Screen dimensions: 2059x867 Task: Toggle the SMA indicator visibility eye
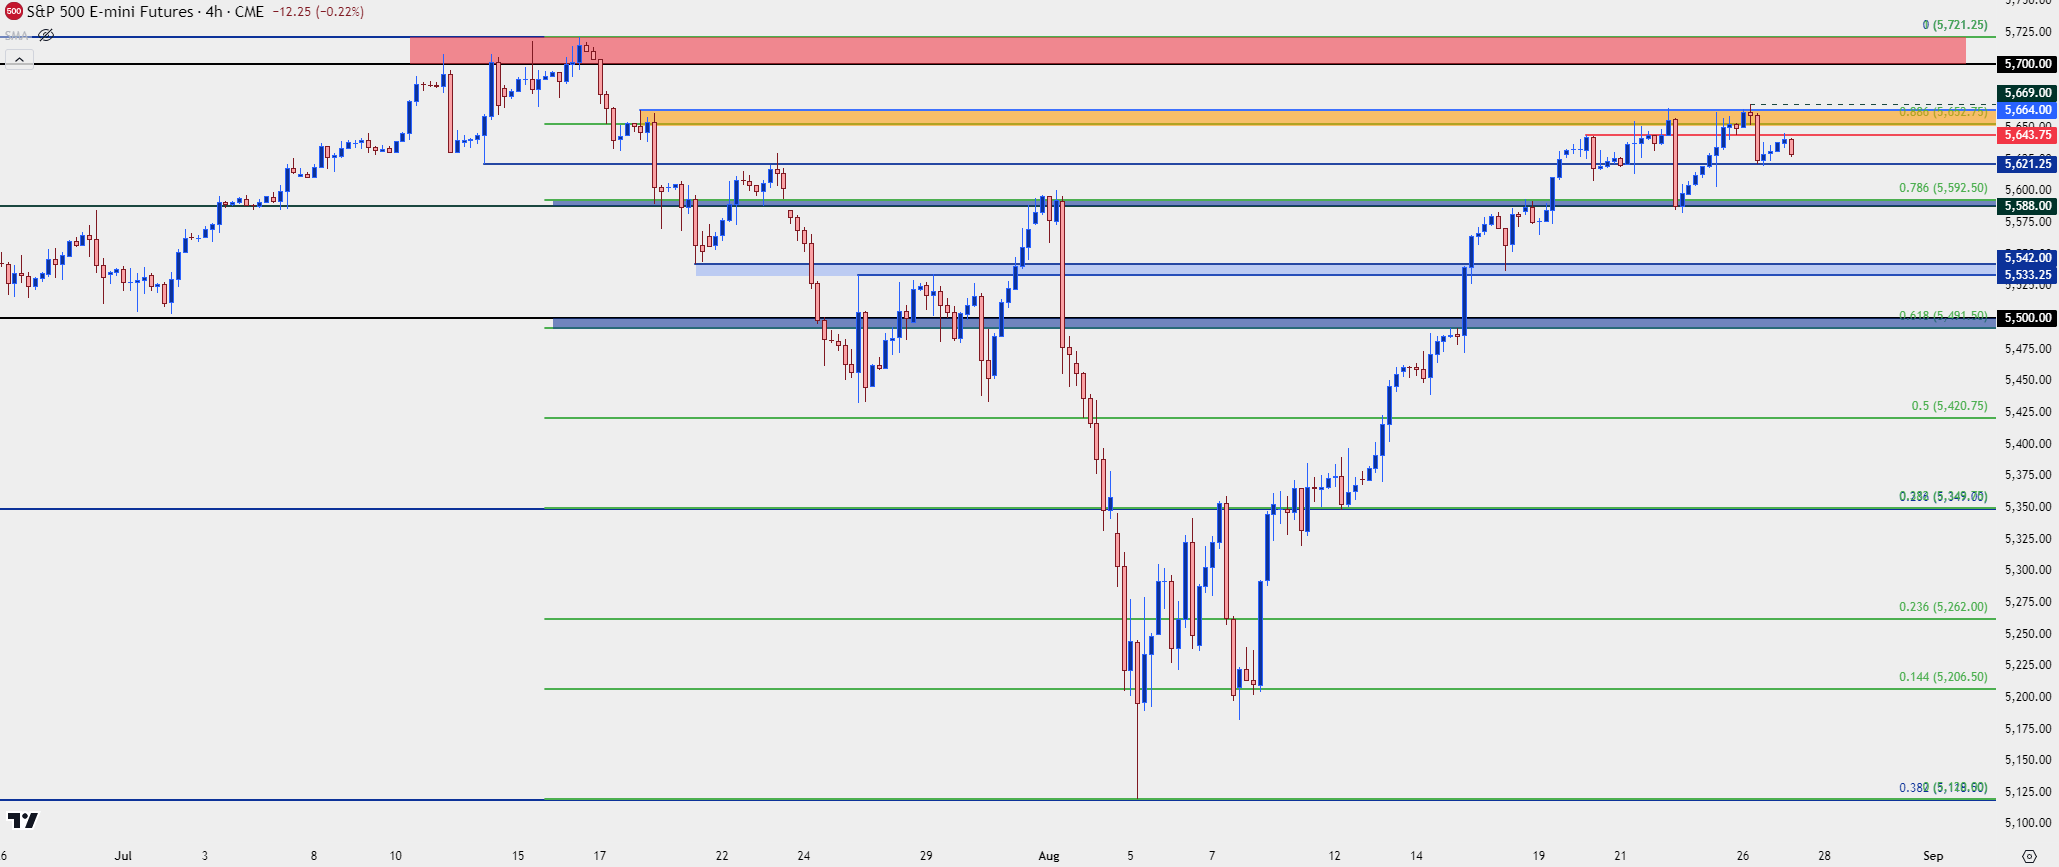(46, 35)
